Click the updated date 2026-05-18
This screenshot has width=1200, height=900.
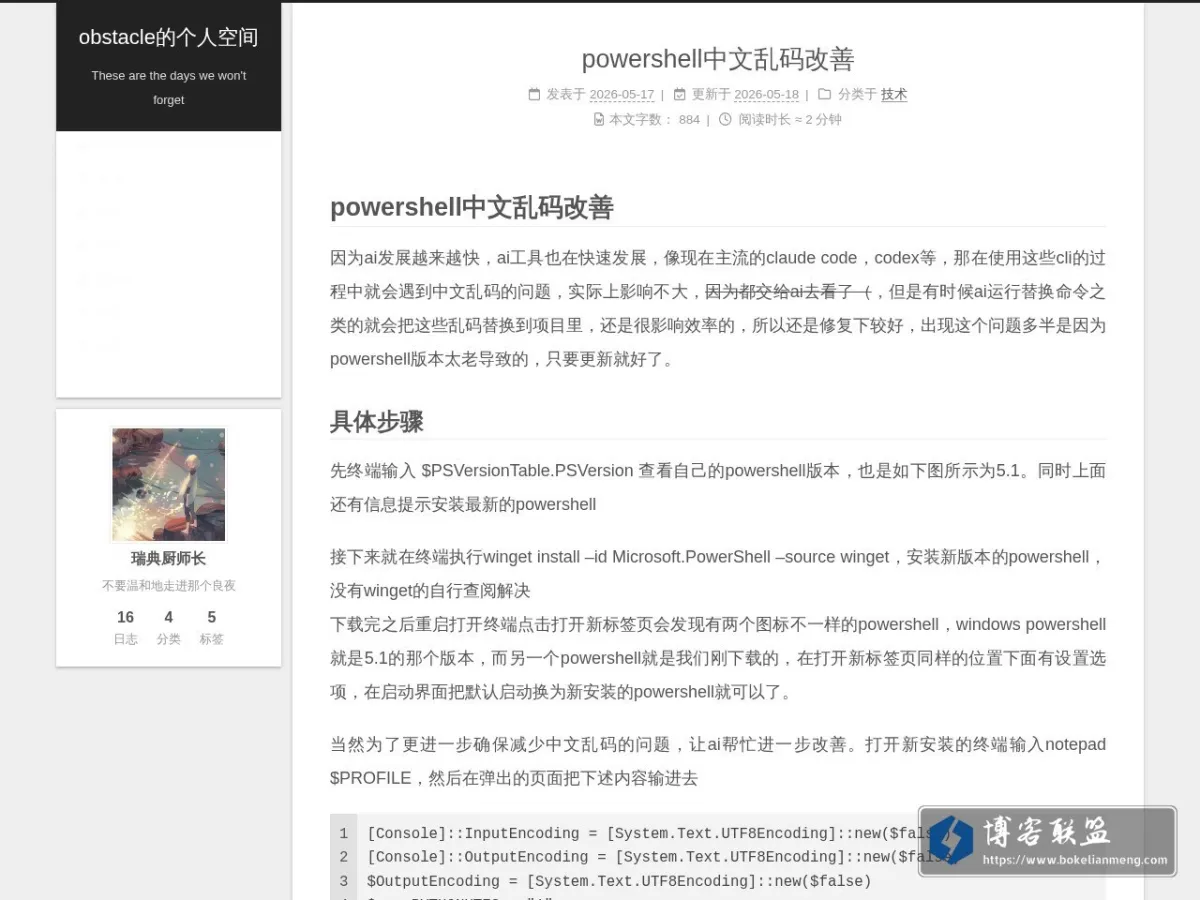point(766,95)
